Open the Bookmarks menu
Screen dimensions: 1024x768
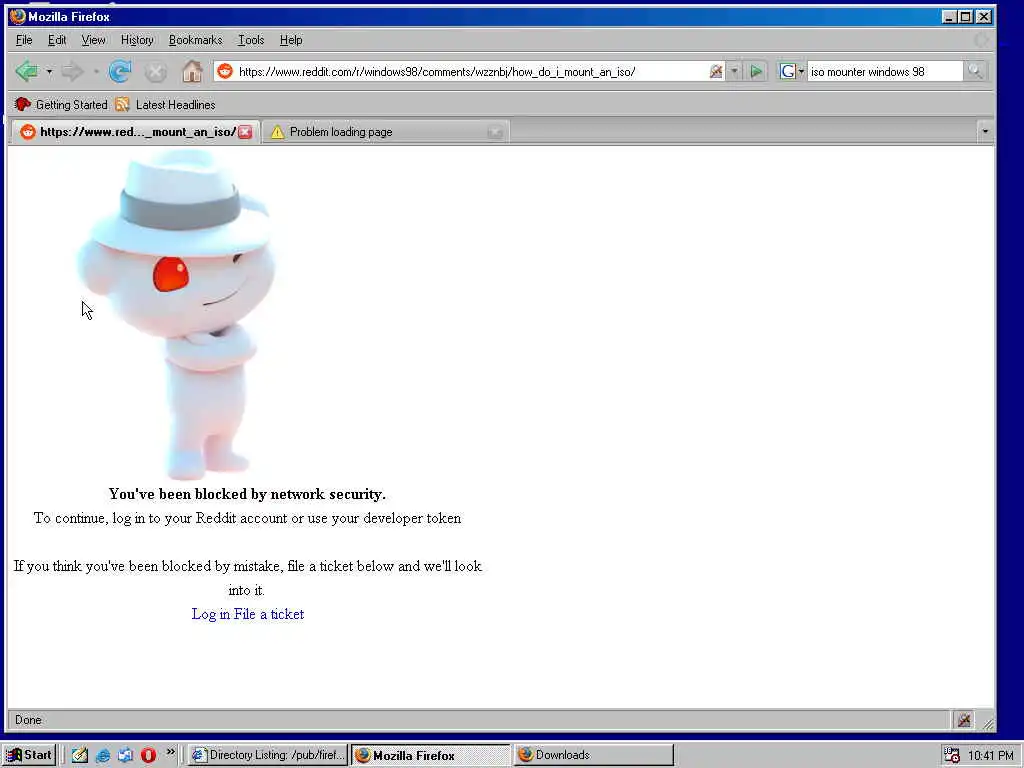195,40
